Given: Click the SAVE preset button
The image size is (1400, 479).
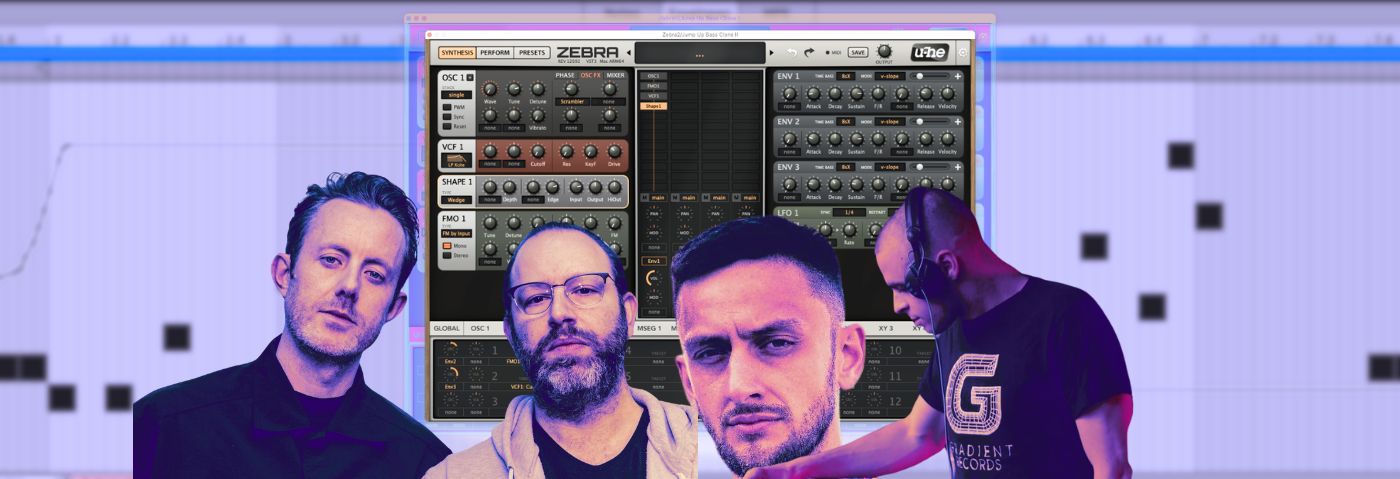Looking at the screenshot, I should pos(858,52).
